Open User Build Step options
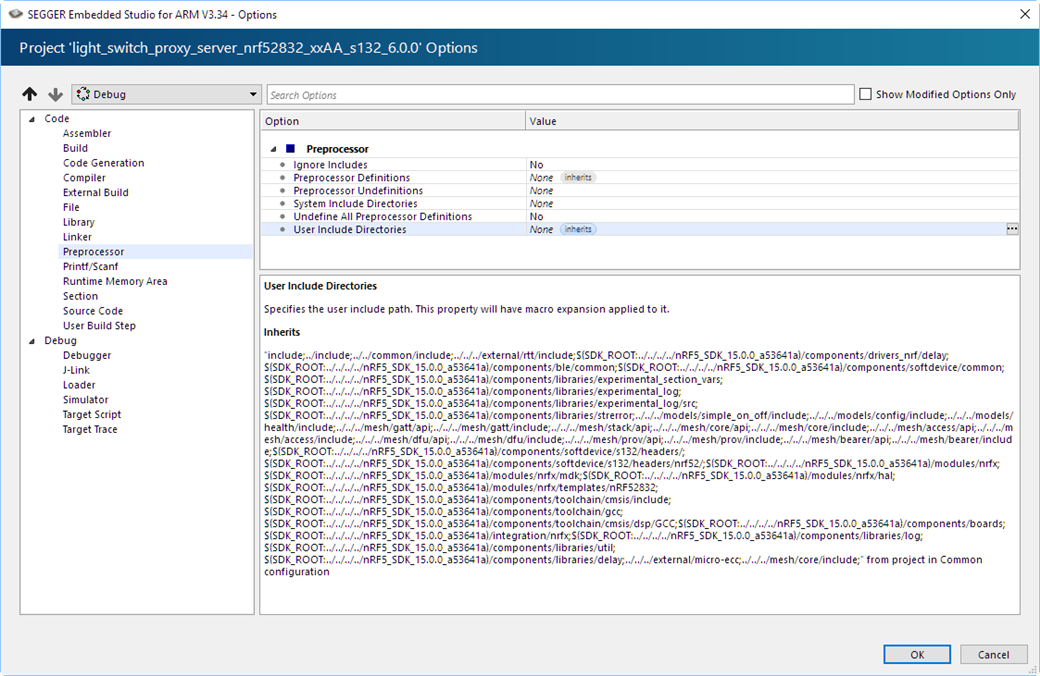This screenshot has width=1040, height=676. tap(99, 326)
